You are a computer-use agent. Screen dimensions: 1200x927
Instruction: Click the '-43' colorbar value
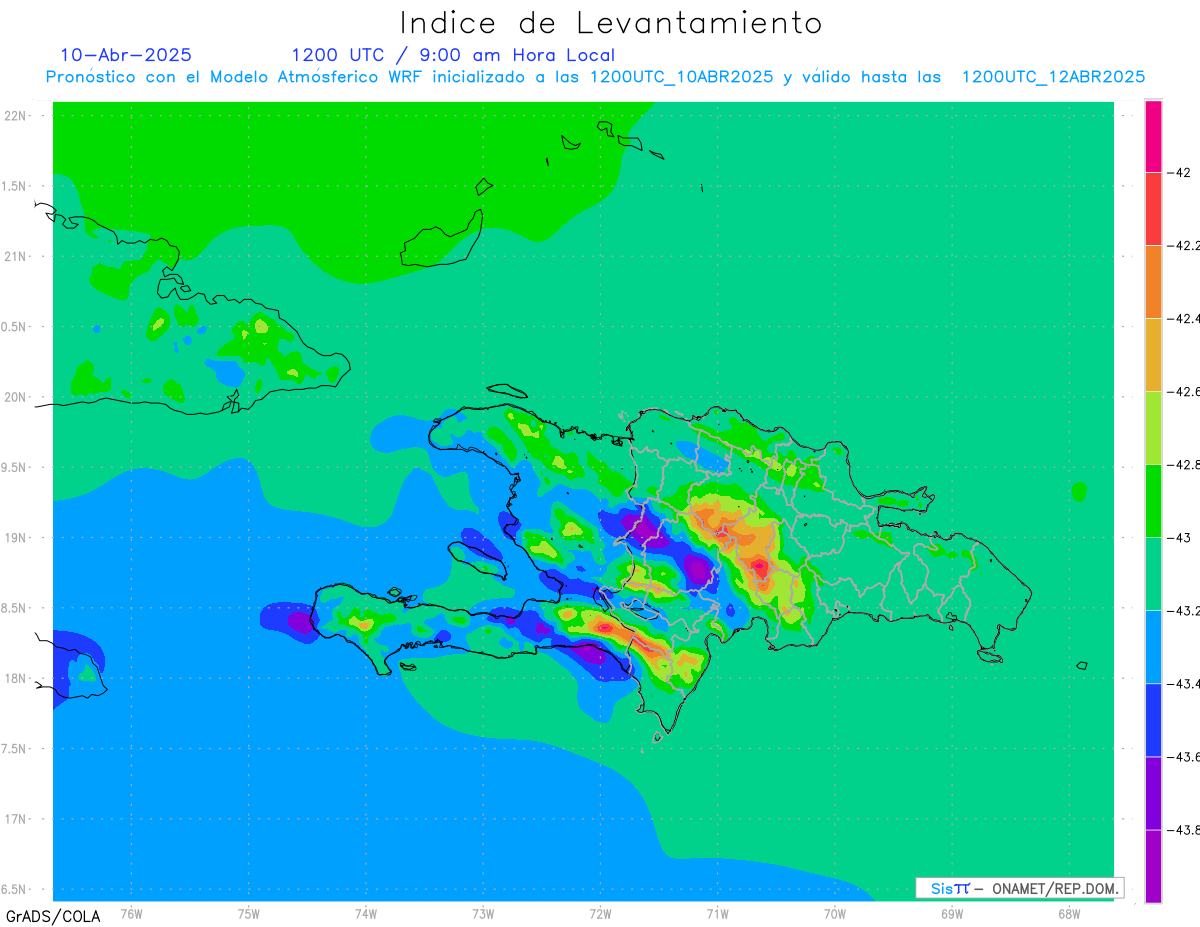pyautogui.click(x=1180, y=537)
